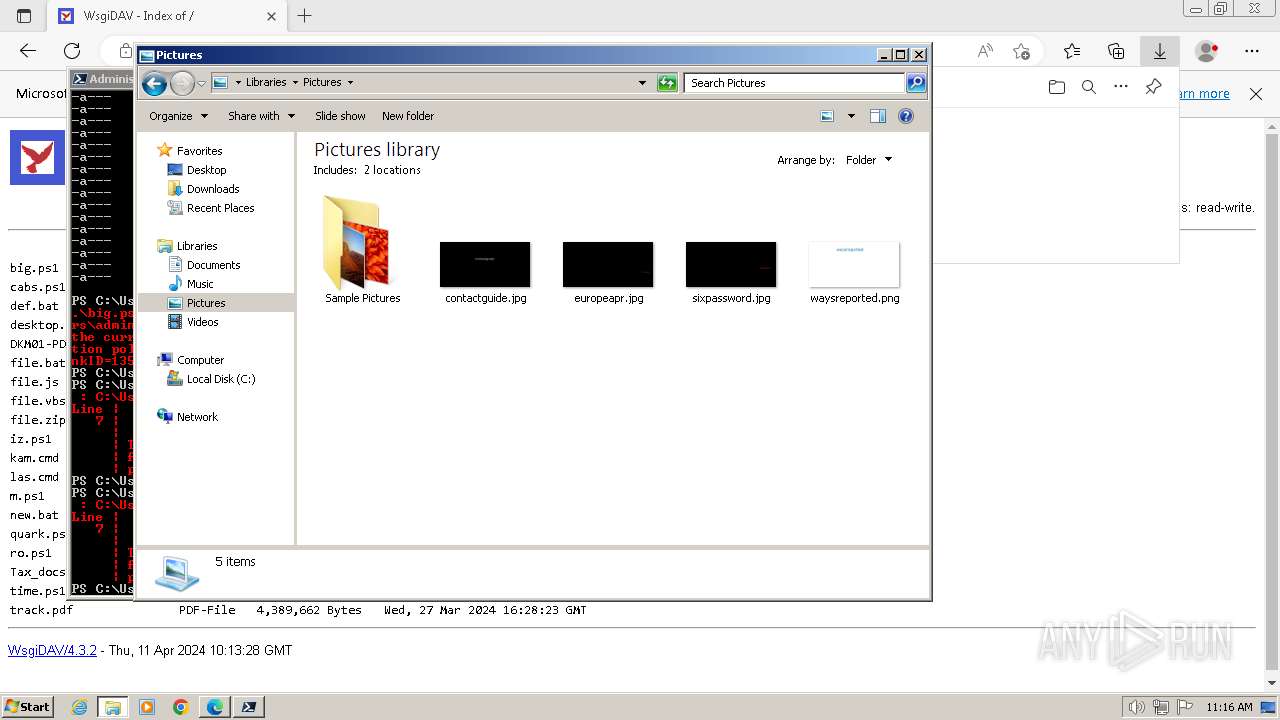Go back in the Edge browser
The image size is (1280, 720).
[28, 51]
